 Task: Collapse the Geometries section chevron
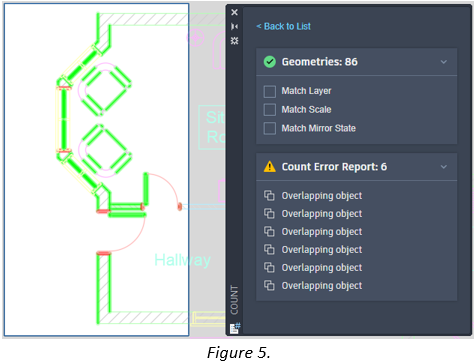[x=444, y=62]
